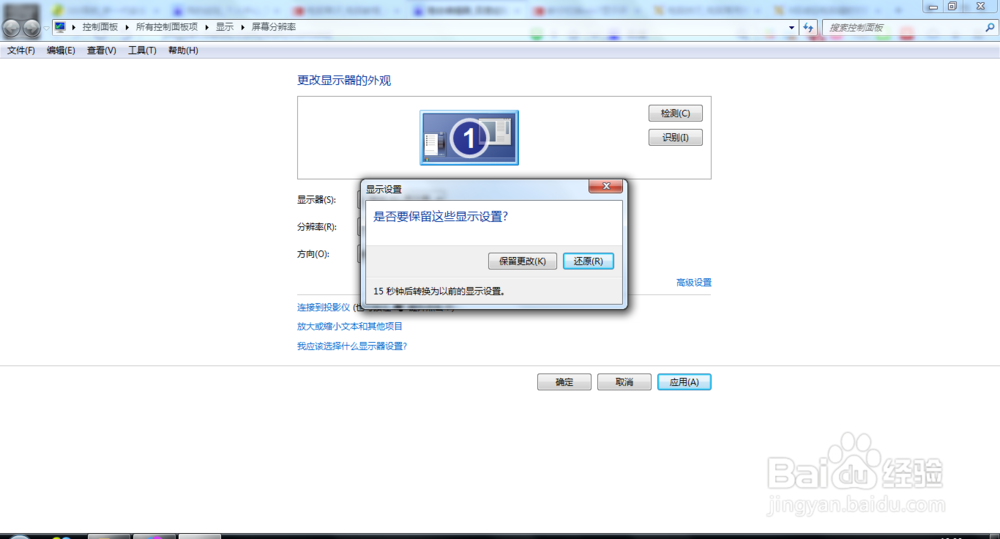1000x539 pixels.
Task: Click the Control Panel (控制面板) breadcrumb
Action: (x=100, y=27)
